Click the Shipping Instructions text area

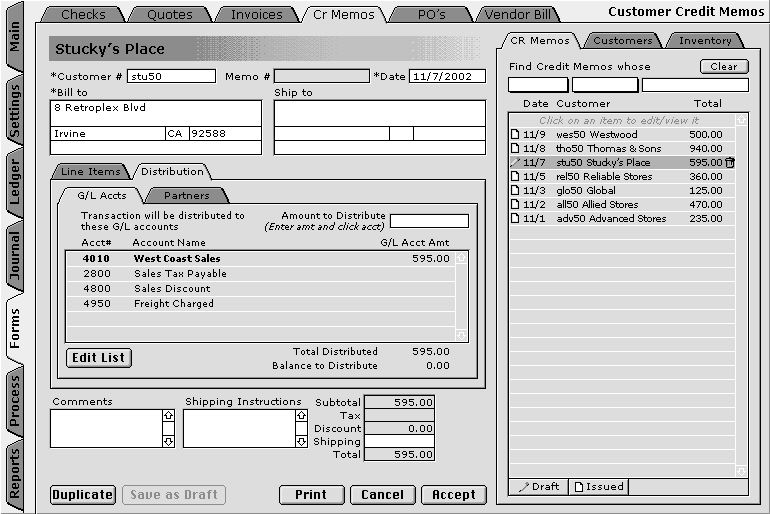point(240,429)
